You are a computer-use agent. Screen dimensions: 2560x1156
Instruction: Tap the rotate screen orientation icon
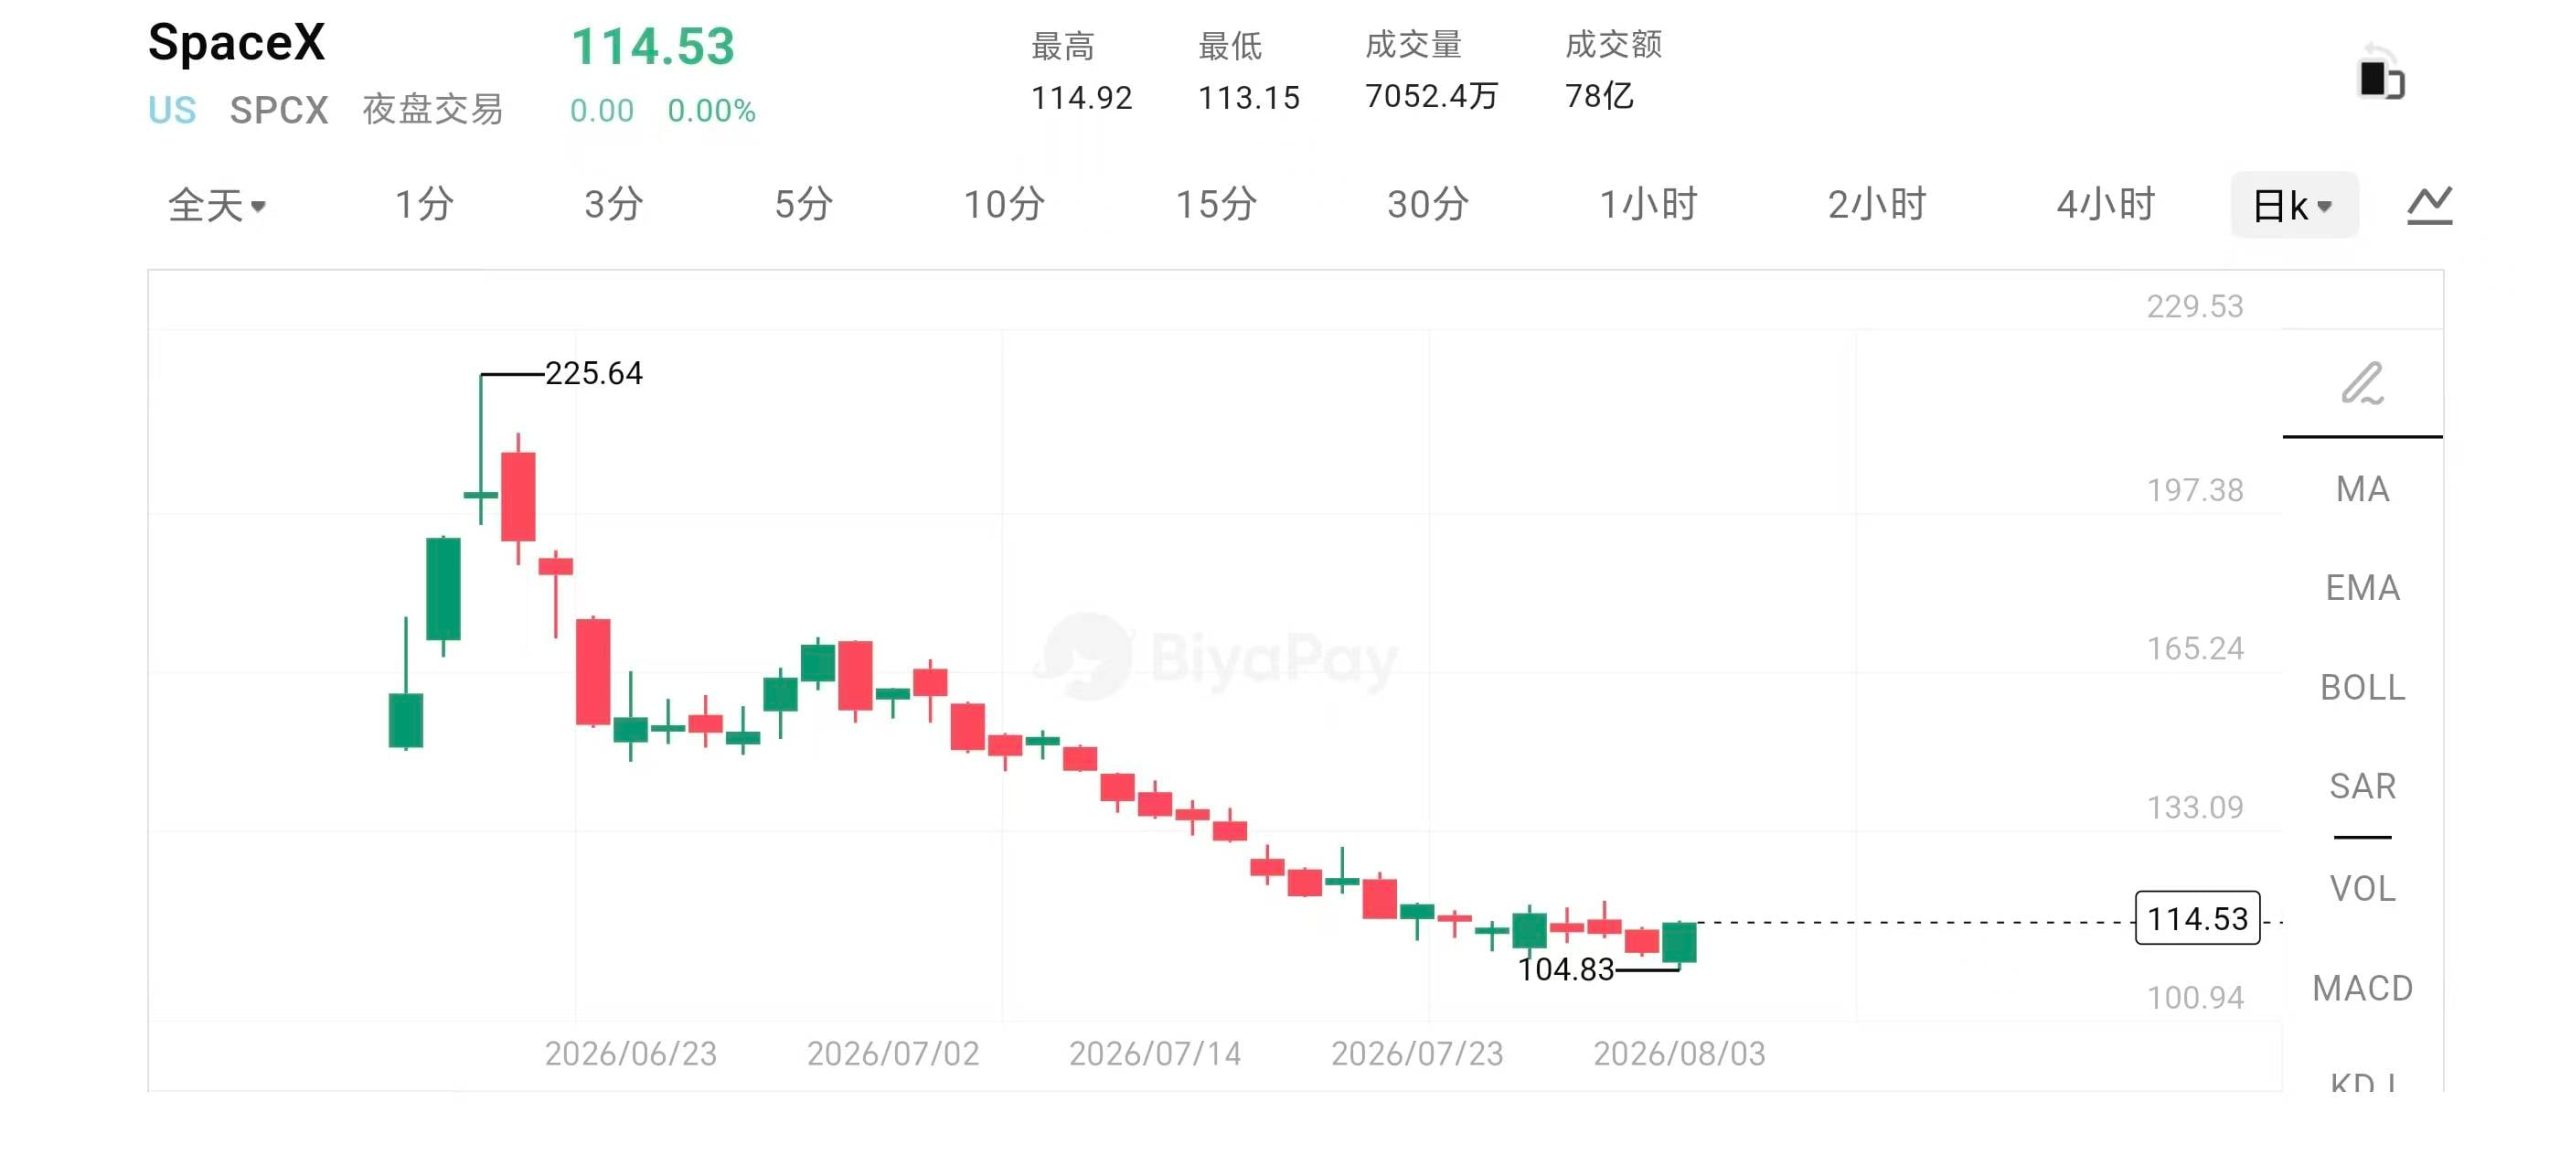(x=2382, y=72)
